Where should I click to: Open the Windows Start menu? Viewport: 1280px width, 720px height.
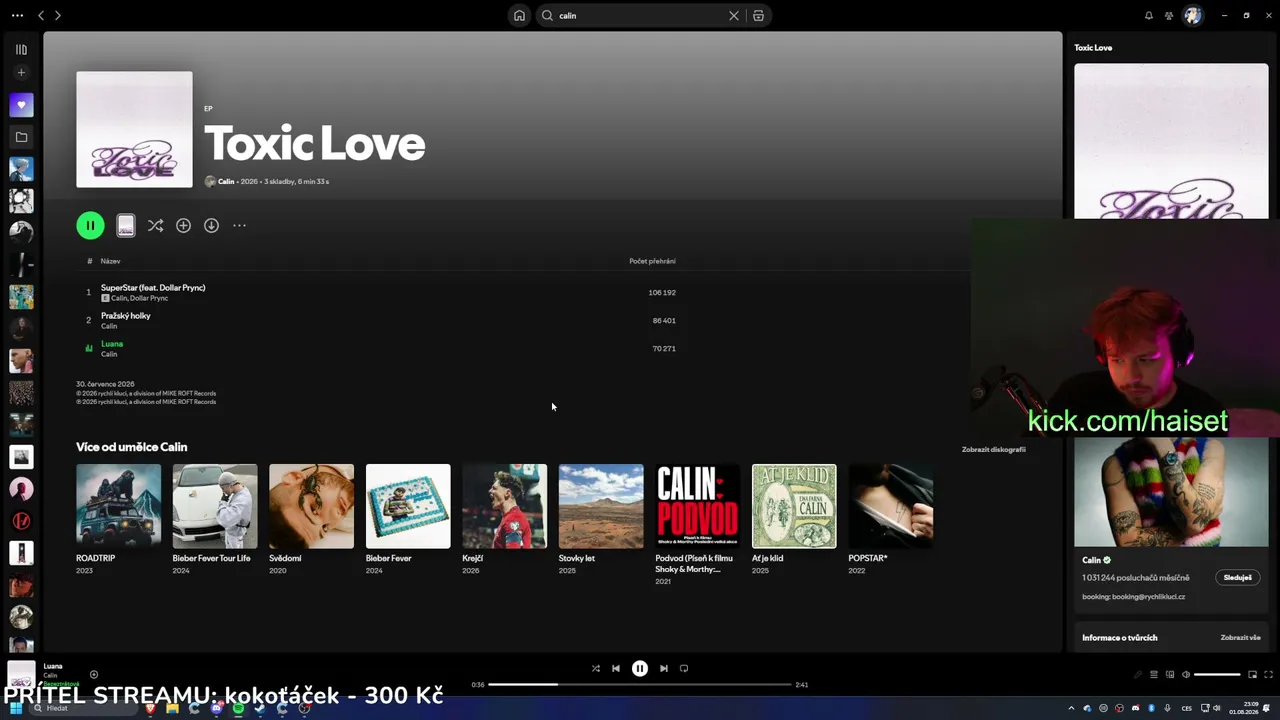[x=16, y=708]
